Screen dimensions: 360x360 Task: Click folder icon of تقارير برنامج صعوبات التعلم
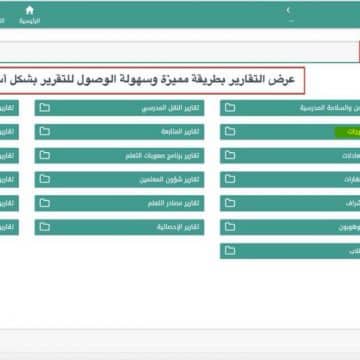click(x=45, y=156)
